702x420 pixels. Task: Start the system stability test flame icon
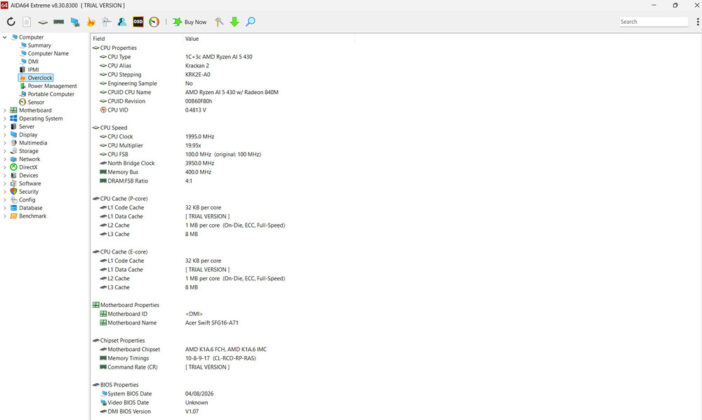pyautogui.click(x=91, y=21)
